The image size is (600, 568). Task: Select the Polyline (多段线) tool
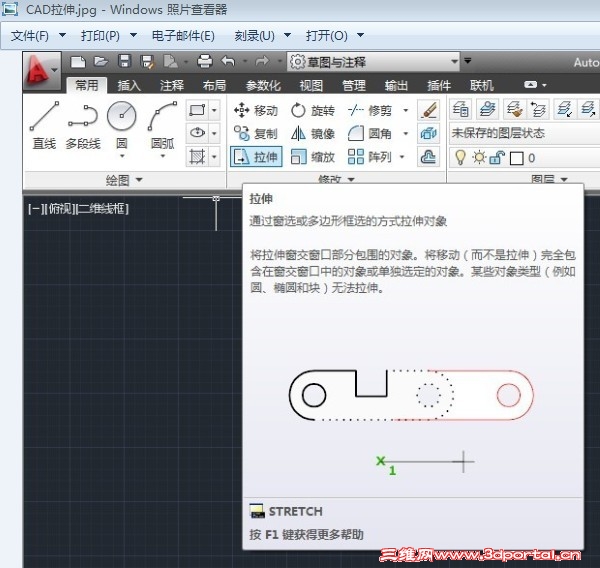pyautogui.click(x=83, y=126)
